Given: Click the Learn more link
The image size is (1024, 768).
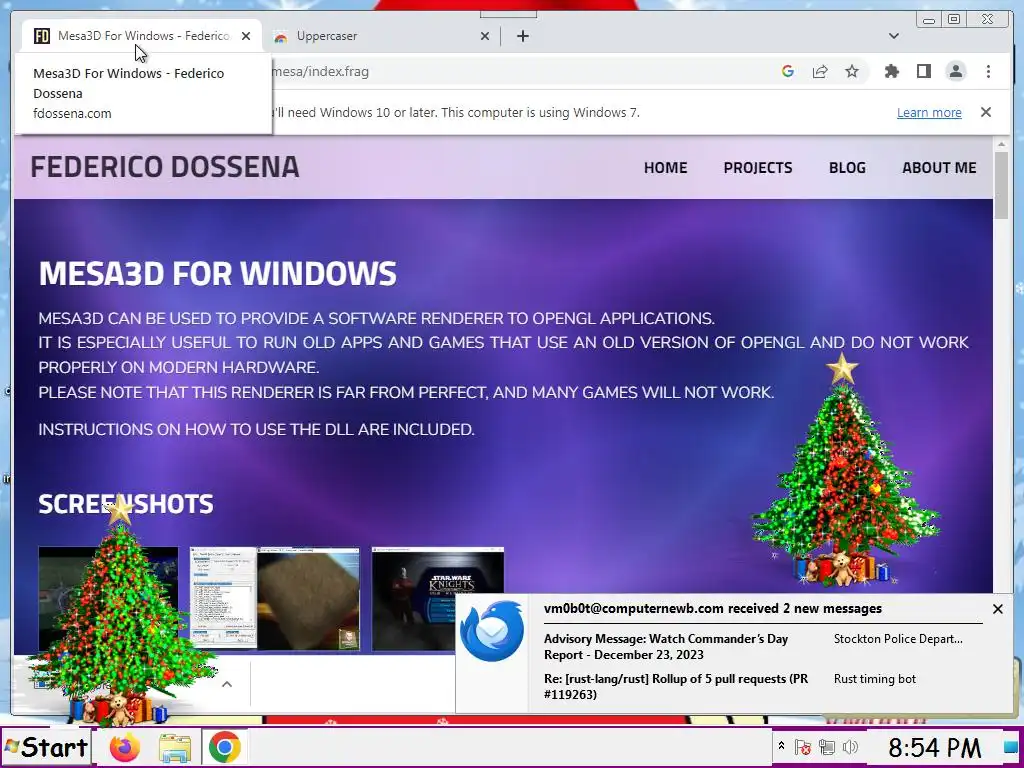Looking at the screenshot, I should click(x=929, y=112).
